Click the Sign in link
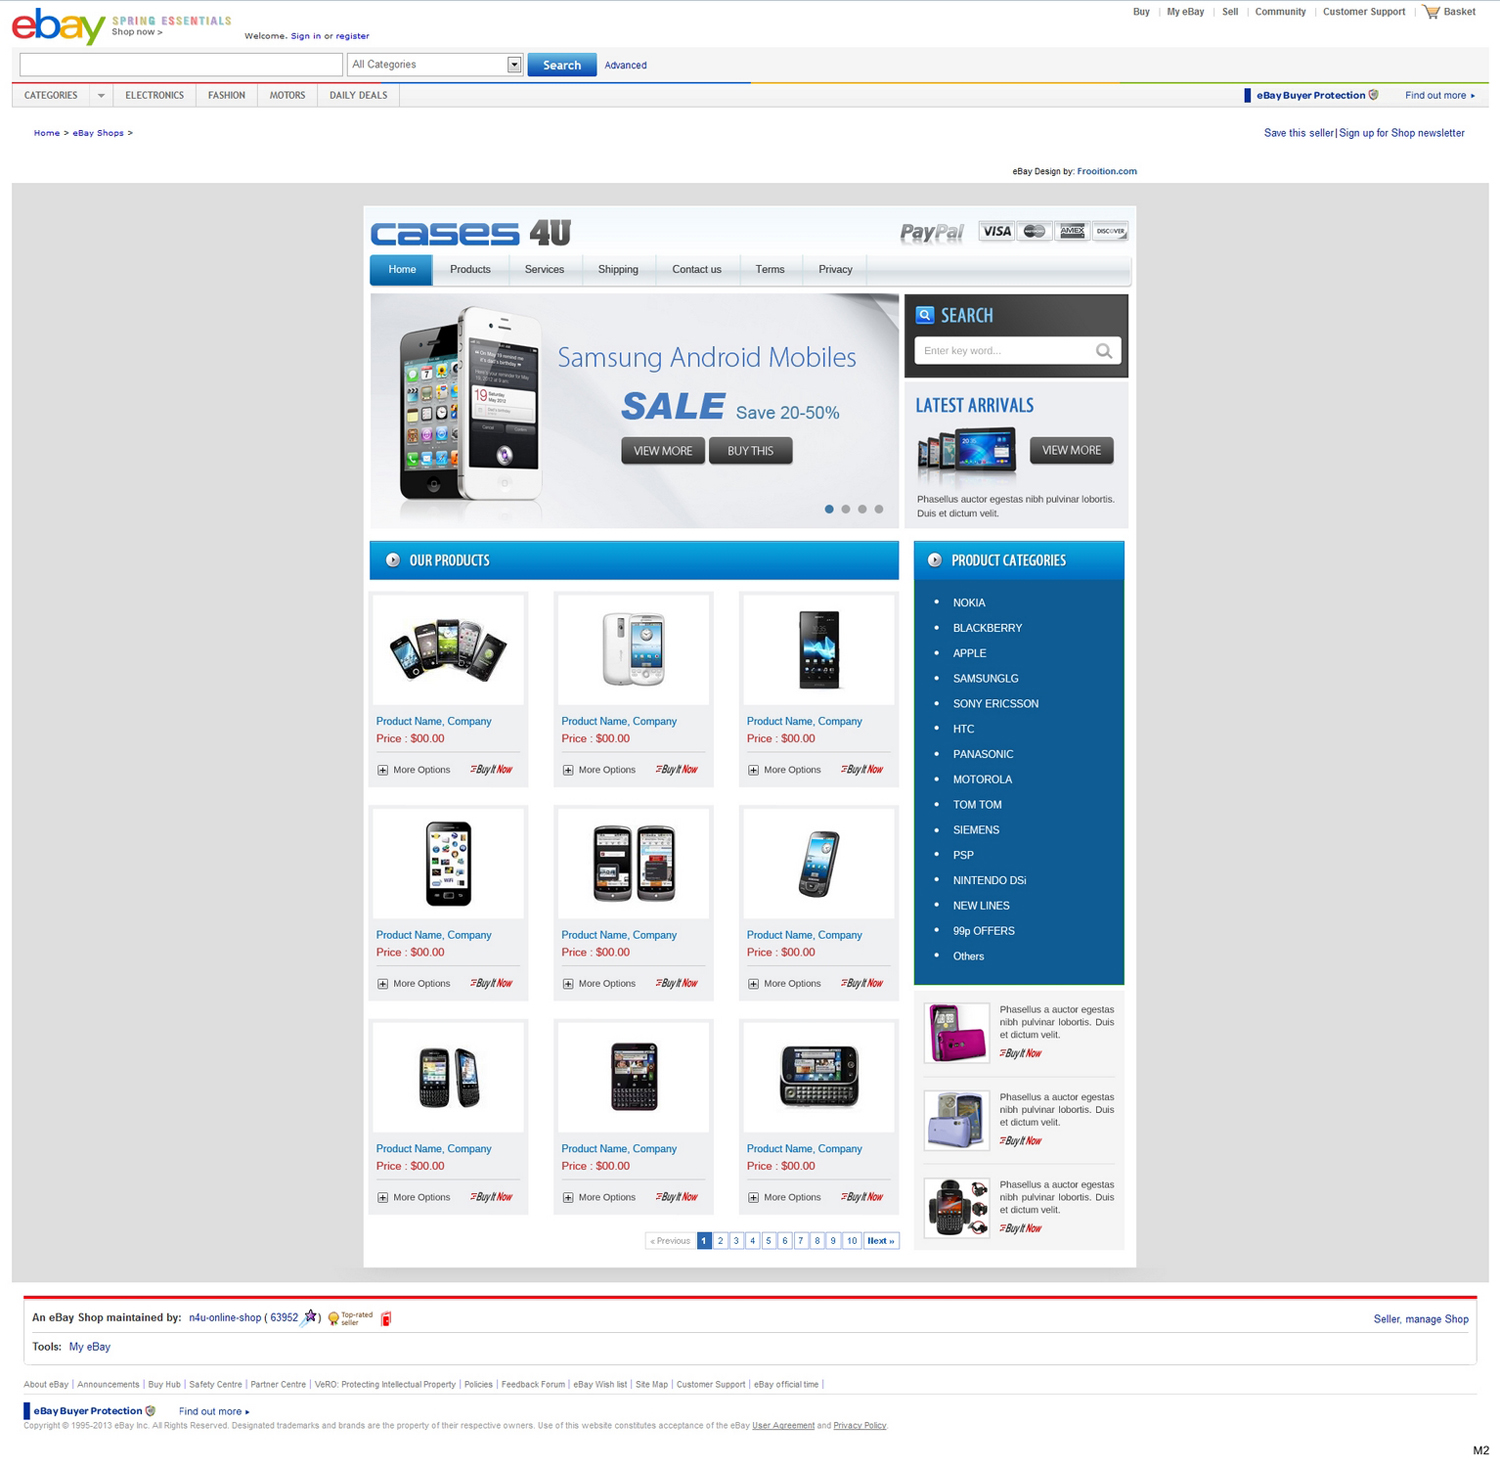 pyautogui.click(x=306, y=36)
